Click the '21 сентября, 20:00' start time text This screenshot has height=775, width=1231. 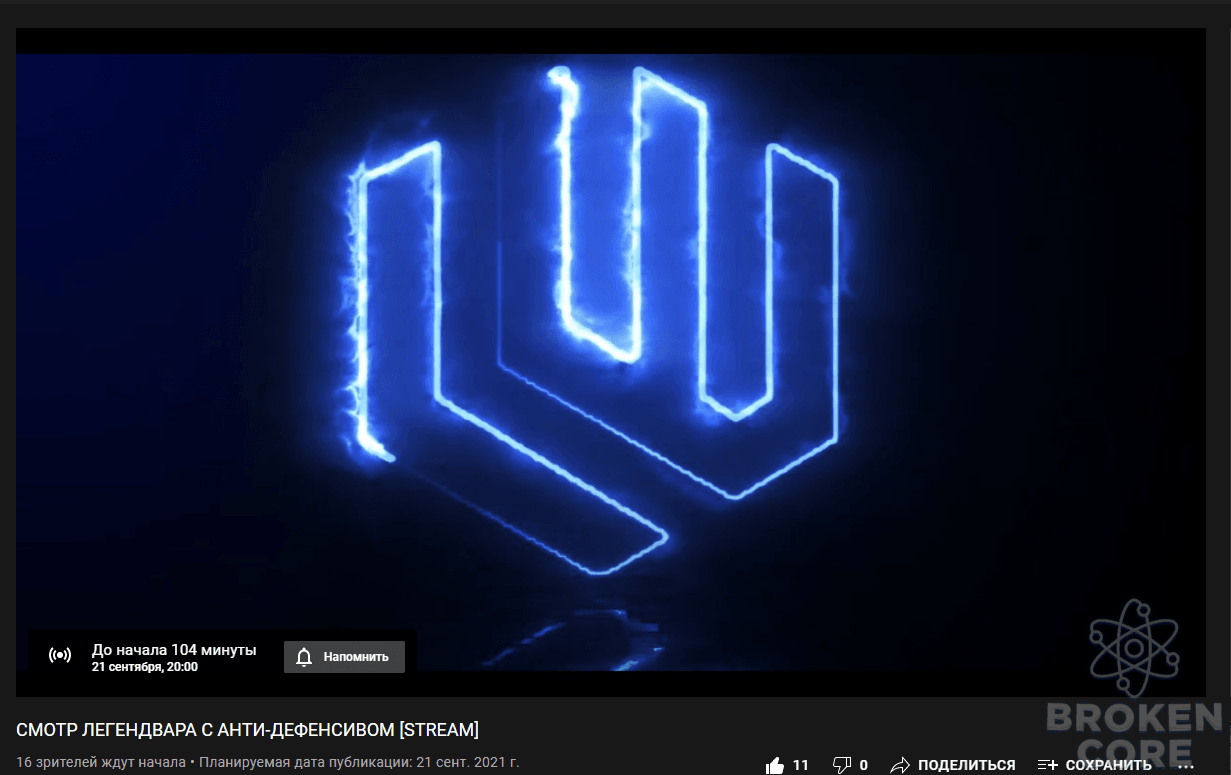(x=145, y=667)
